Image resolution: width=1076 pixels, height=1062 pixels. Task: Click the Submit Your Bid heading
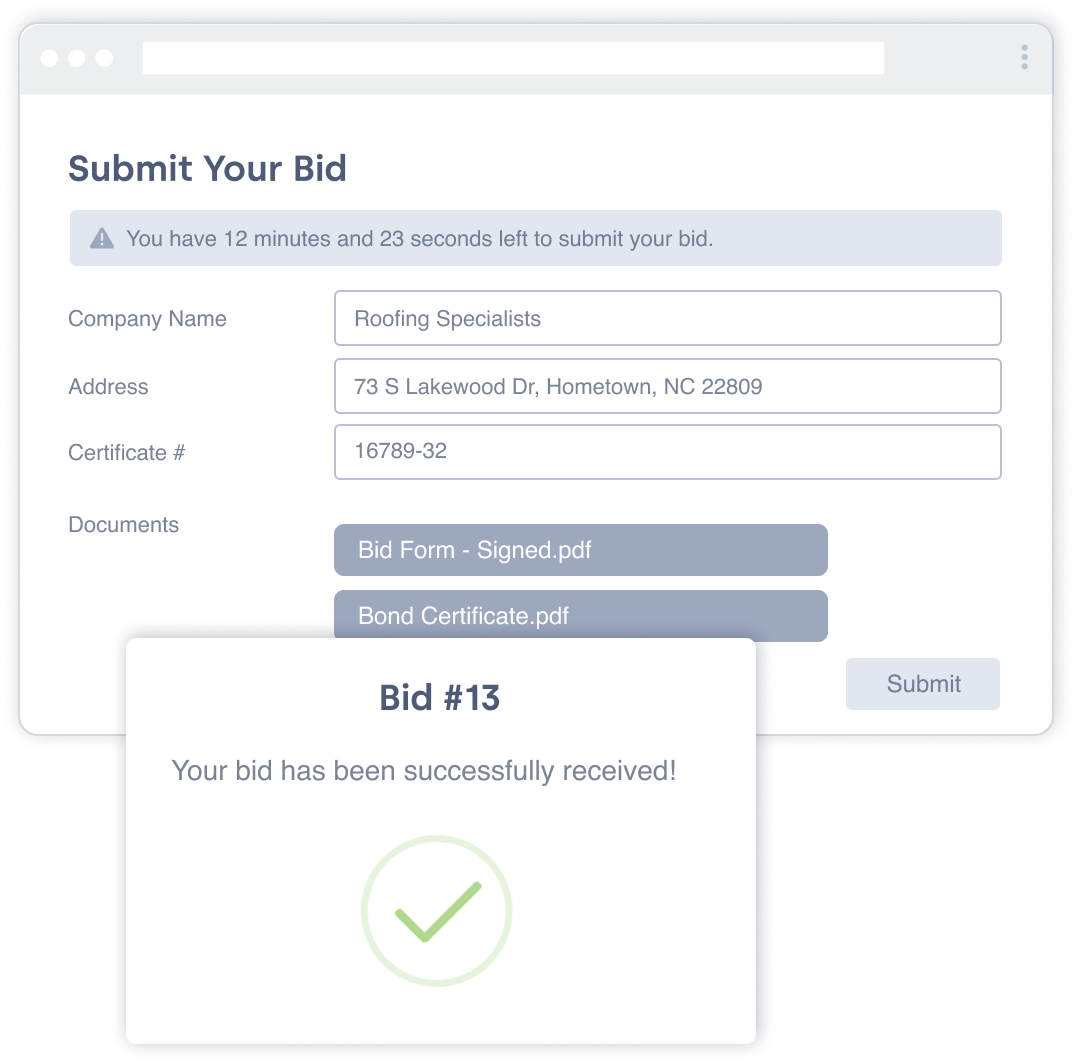point(207,168)
